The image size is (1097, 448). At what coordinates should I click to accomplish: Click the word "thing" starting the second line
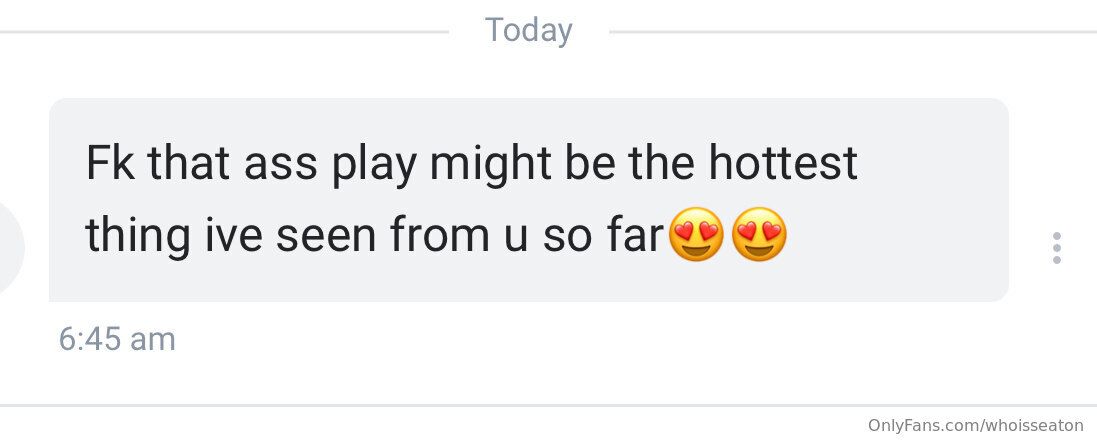point(138,237)
